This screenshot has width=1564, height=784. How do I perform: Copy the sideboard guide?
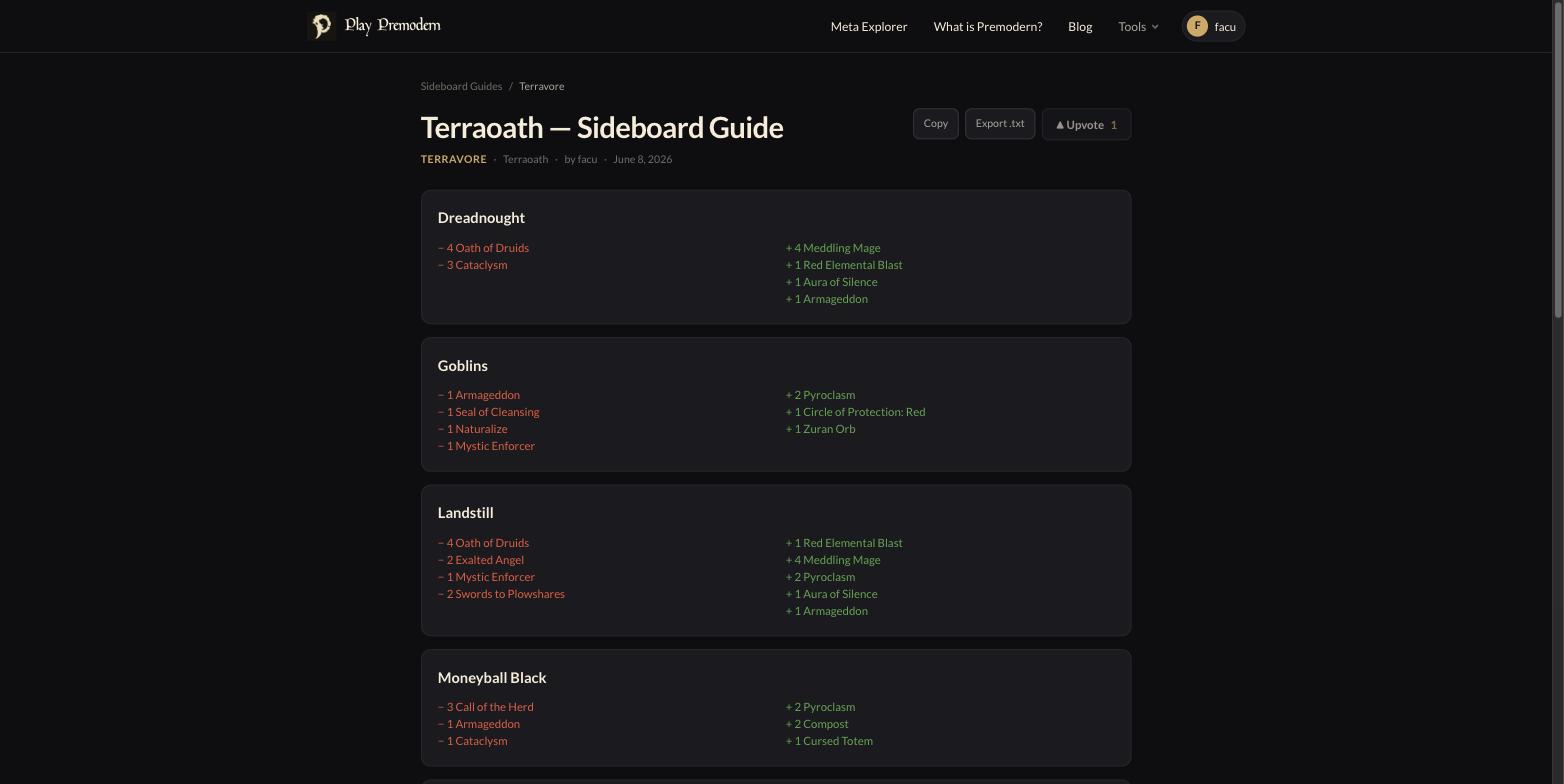pyautogui.click(x=936, y=124)
